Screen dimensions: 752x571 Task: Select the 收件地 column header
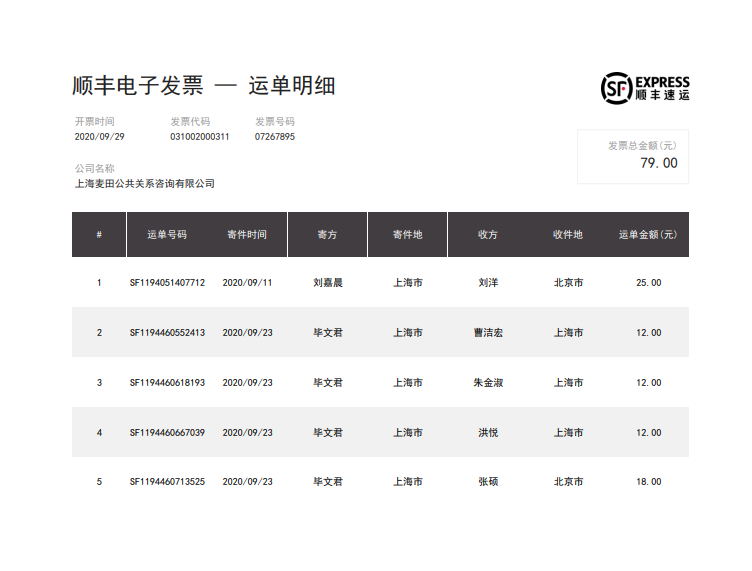tap(568, 235)
